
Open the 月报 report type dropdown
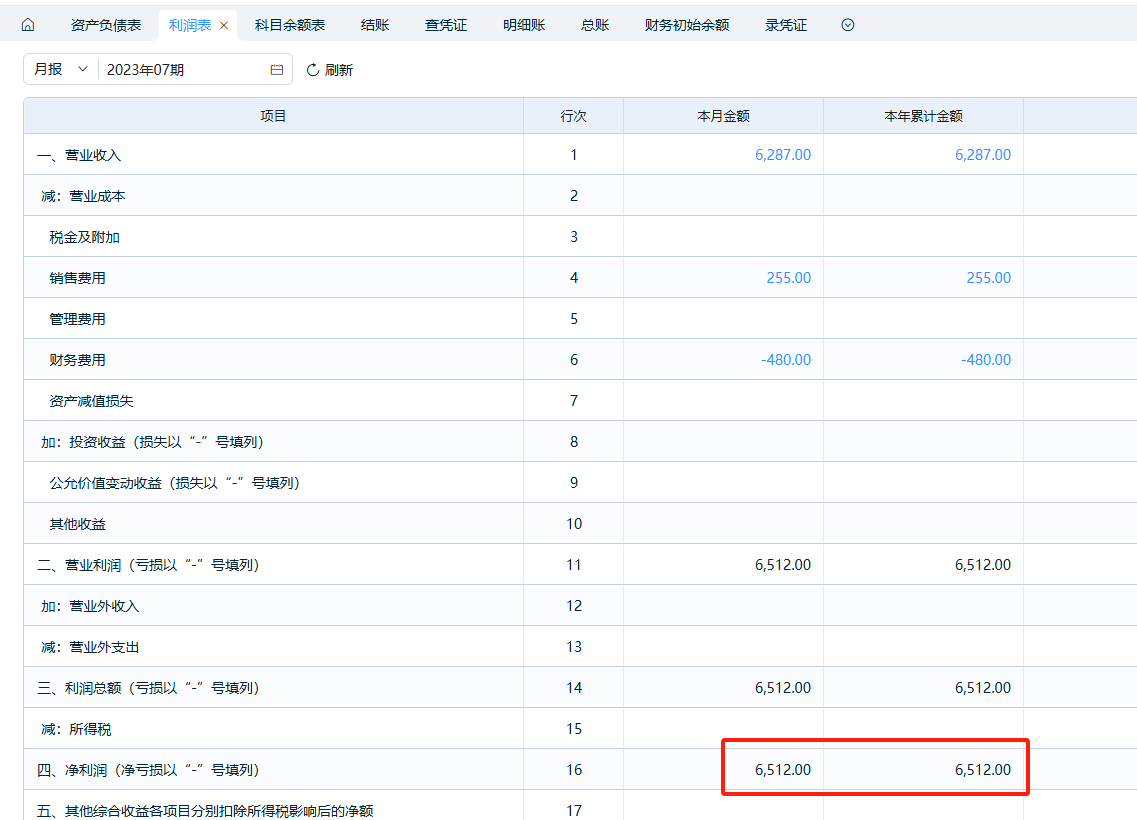tap(60, 69)
